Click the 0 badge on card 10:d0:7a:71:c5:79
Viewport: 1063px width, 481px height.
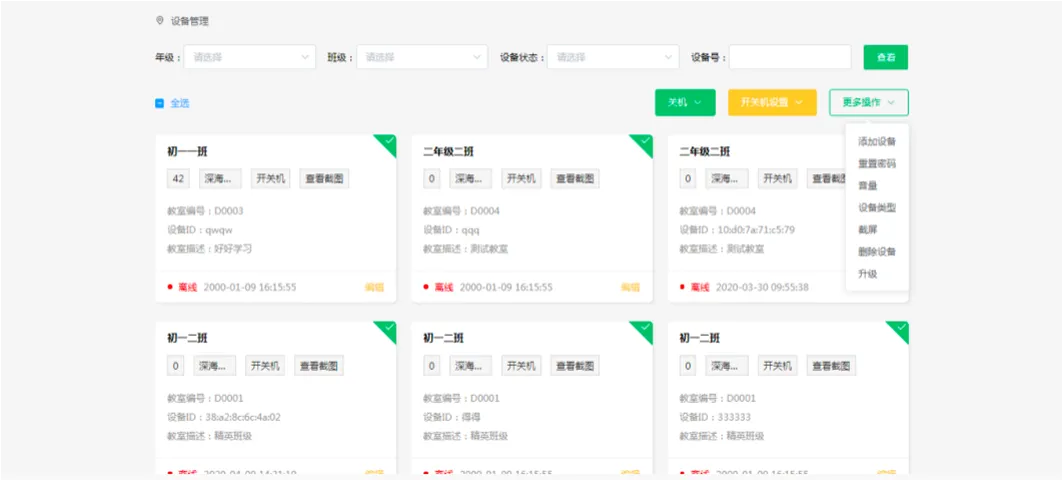pyautogui.click(x=687, y=179)
